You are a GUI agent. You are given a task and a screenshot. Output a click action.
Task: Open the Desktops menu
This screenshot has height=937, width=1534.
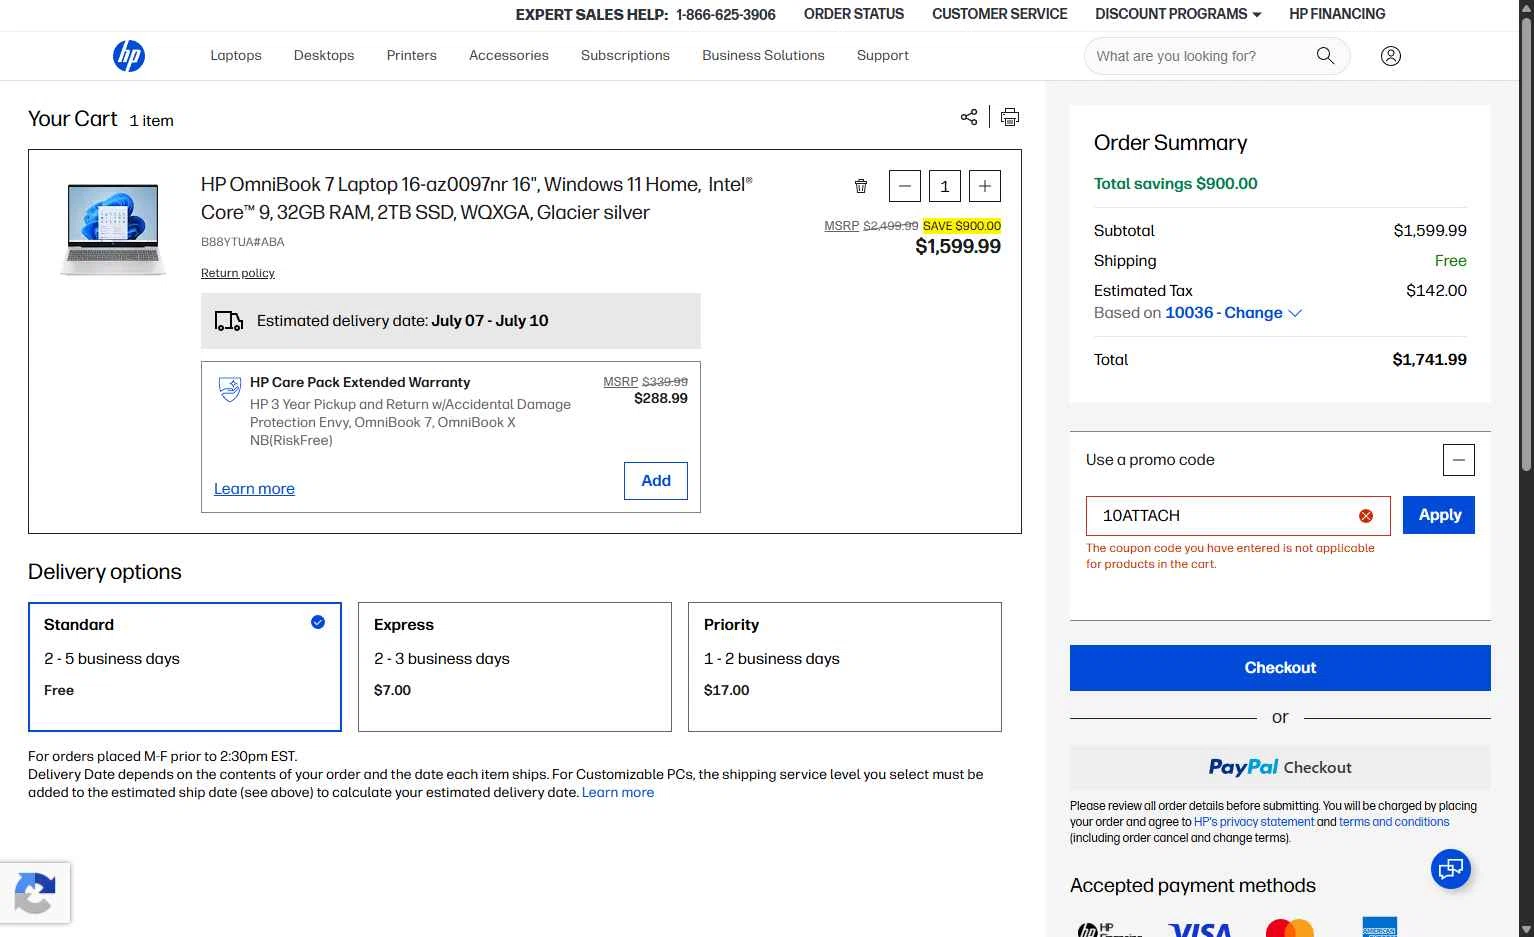(324, 56)
